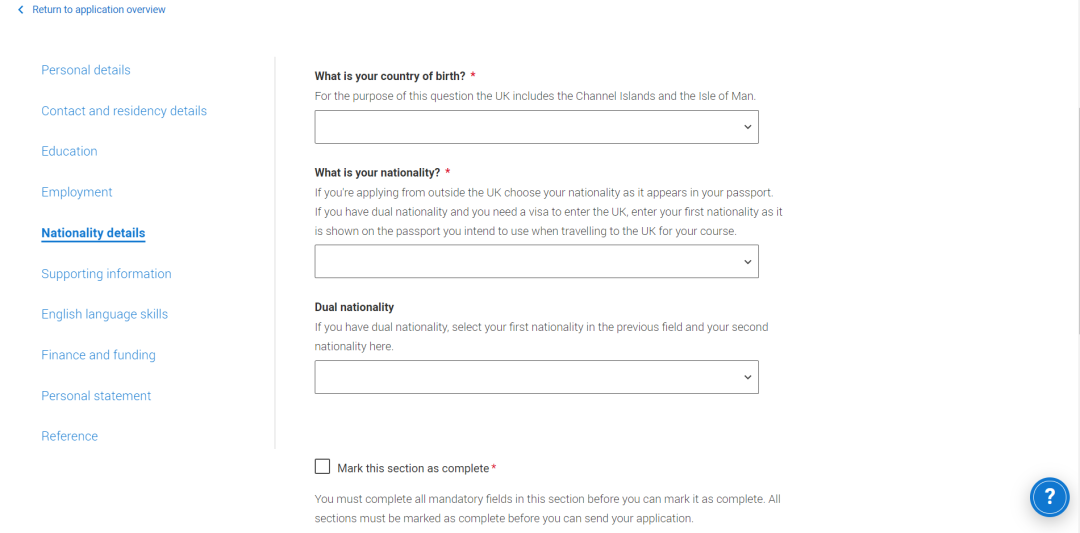
Task: Click the nationality dropdown chevron arrow
Action: (x=747, y=262)
